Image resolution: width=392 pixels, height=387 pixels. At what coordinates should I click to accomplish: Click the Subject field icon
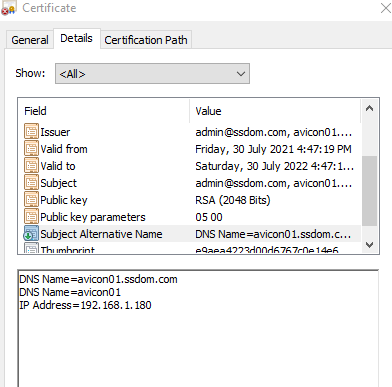pos(31,183)
